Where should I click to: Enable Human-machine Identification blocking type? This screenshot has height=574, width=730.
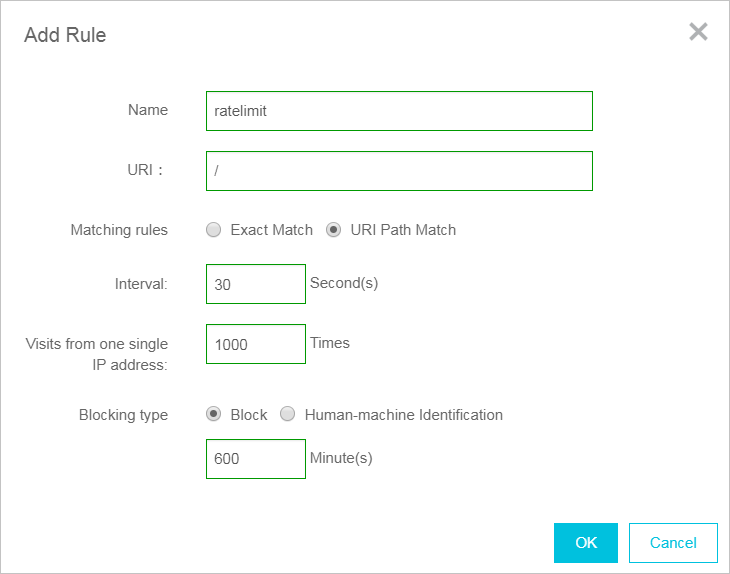(x=288, y=414)
